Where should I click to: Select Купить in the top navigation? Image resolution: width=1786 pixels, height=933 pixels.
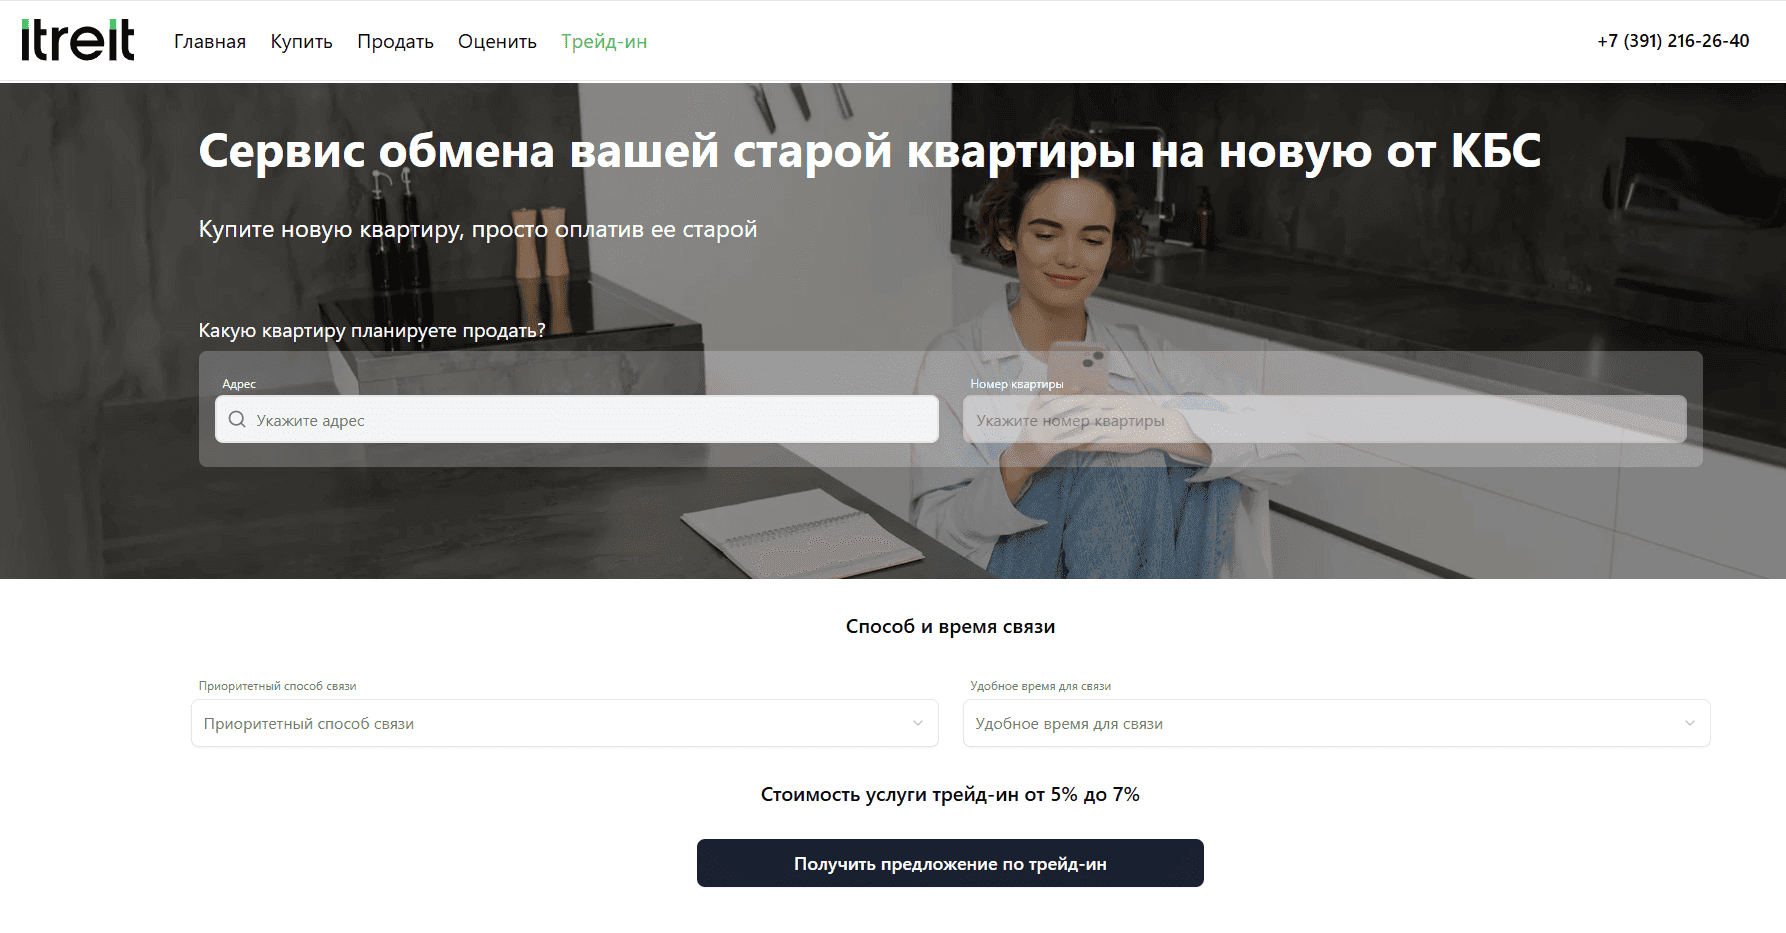tap(300, 41)
